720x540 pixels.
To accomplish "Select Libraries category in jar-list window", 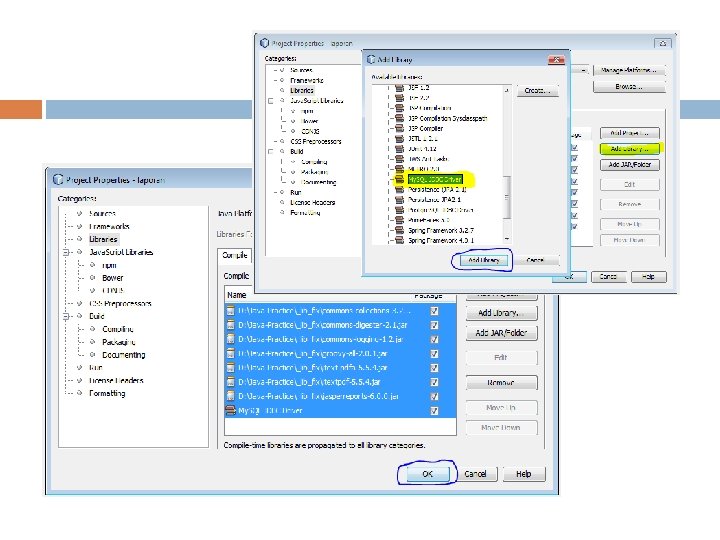I will (103, 239).
